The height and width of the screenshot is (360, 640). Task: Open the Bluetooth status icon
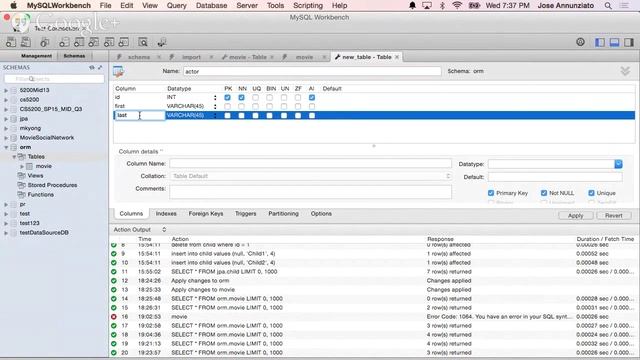[442, 5]
